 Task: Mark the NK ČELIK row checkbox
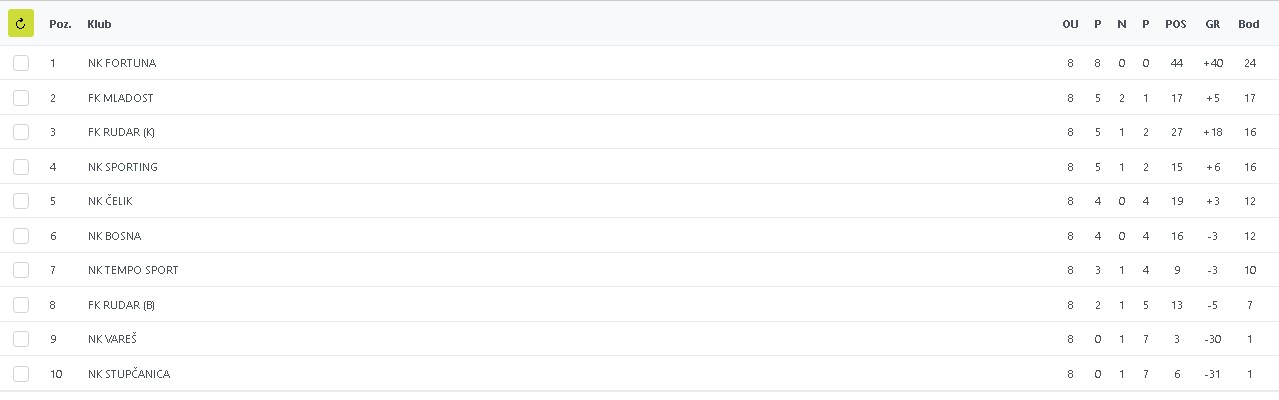[x=21, y=201]
